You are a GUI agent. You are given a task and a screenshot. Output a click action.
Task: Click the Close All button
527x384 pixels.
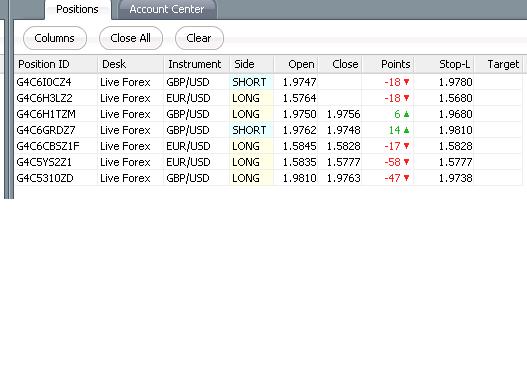(131, 38)
